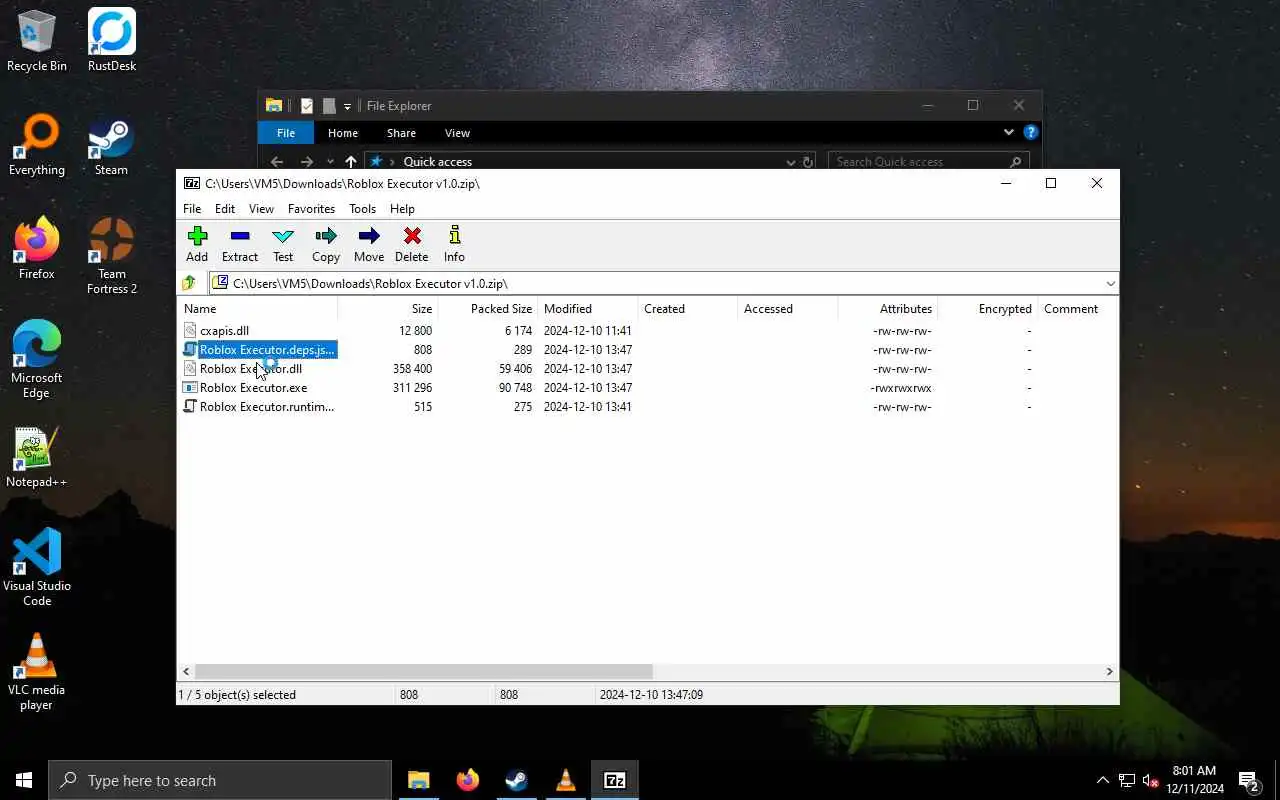Open Steam from the taskbar
The image size is (1280, 800).
point(516,780)
